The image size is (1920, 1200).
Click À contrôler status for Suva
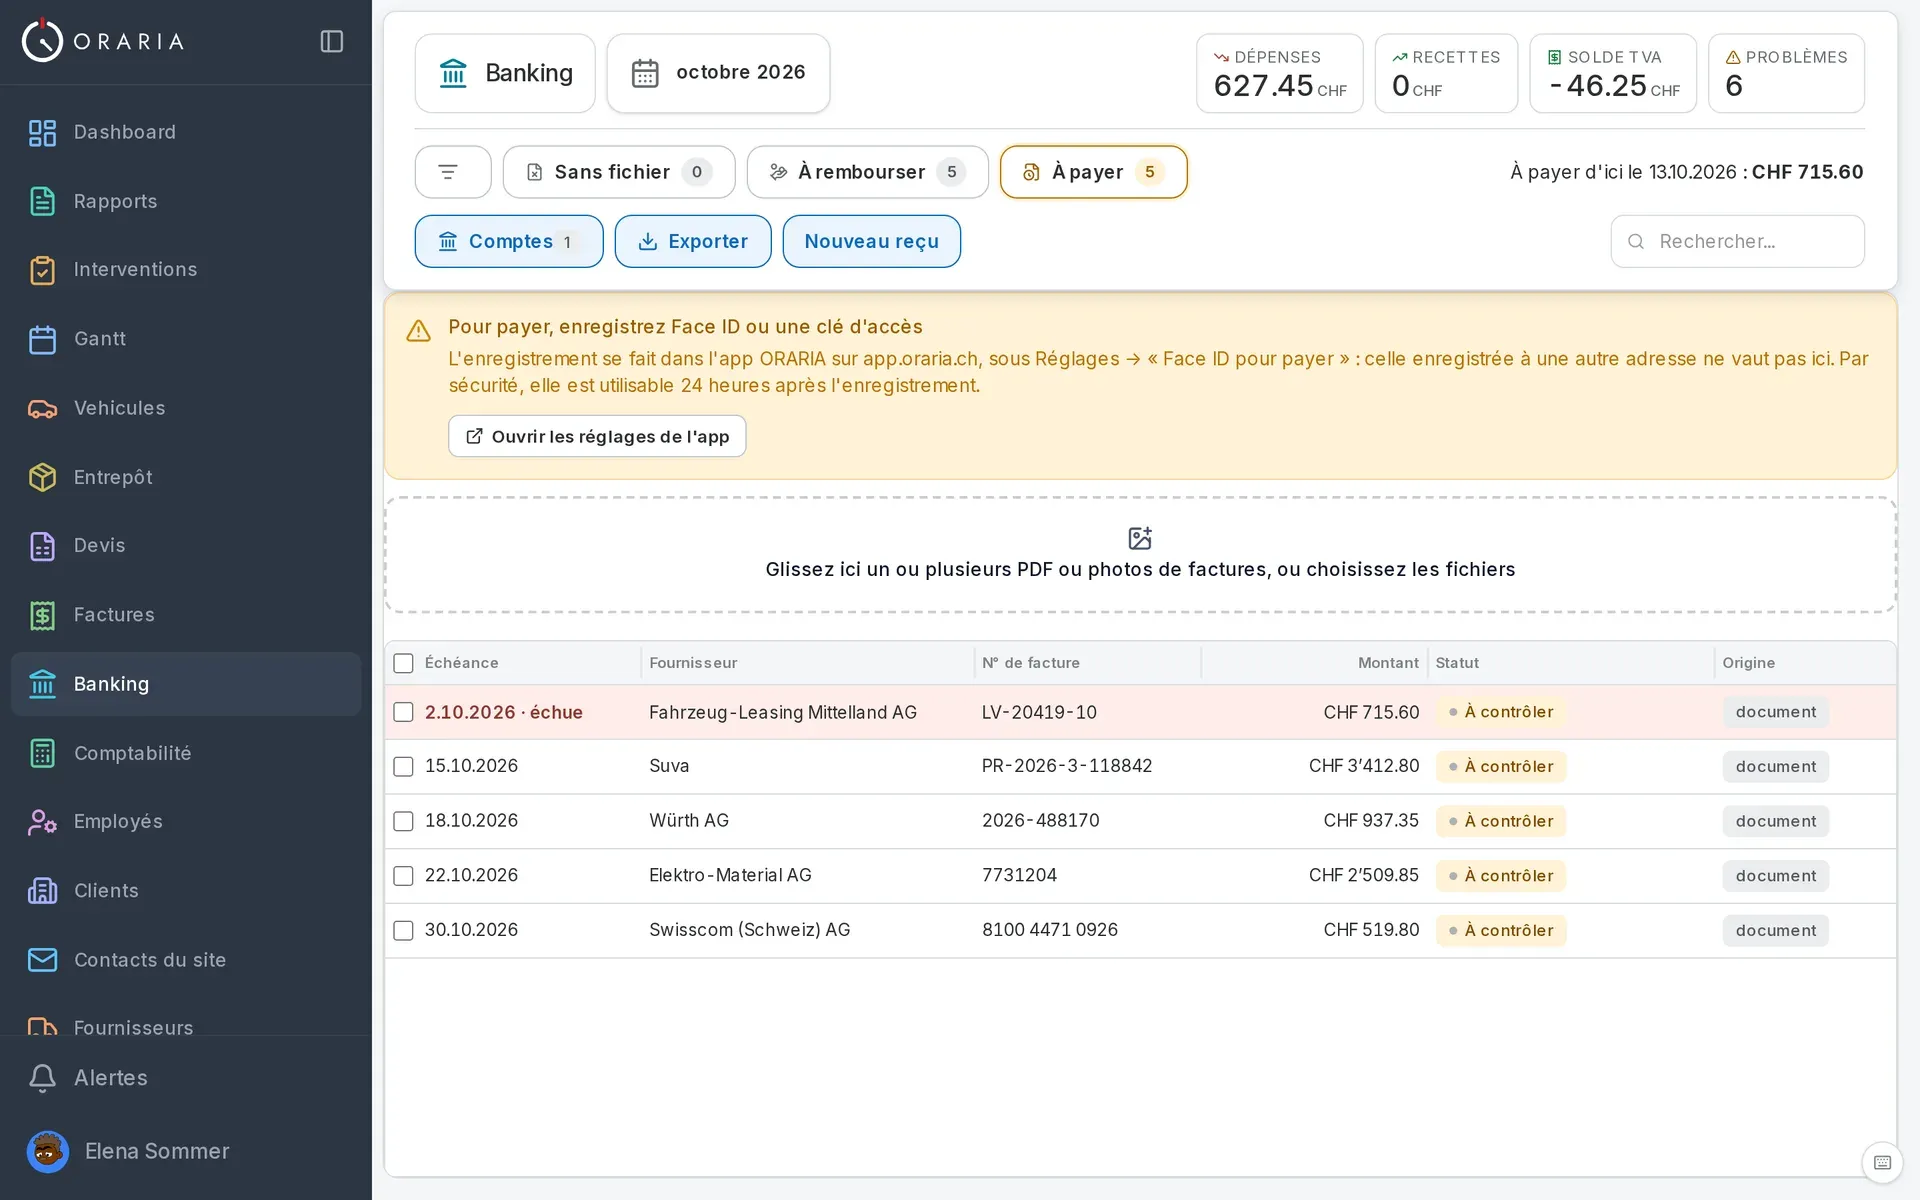tap(1501, 767)
